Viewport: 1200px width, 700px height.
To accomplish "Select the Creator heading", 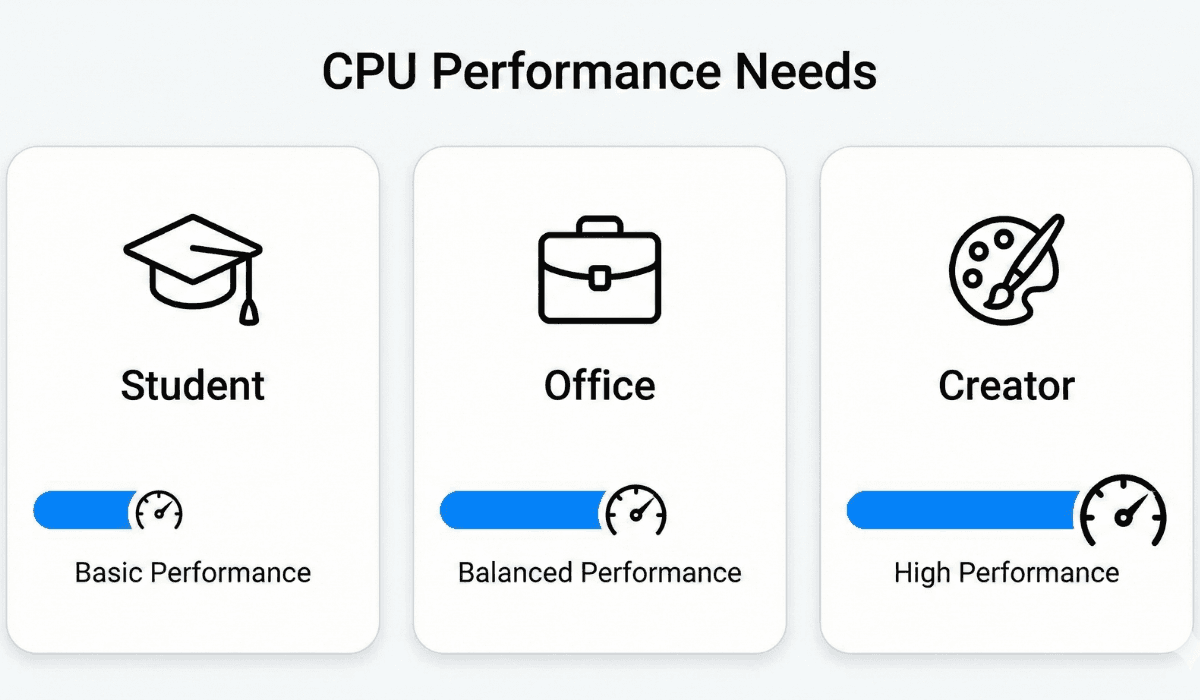I will (1006, 385).
